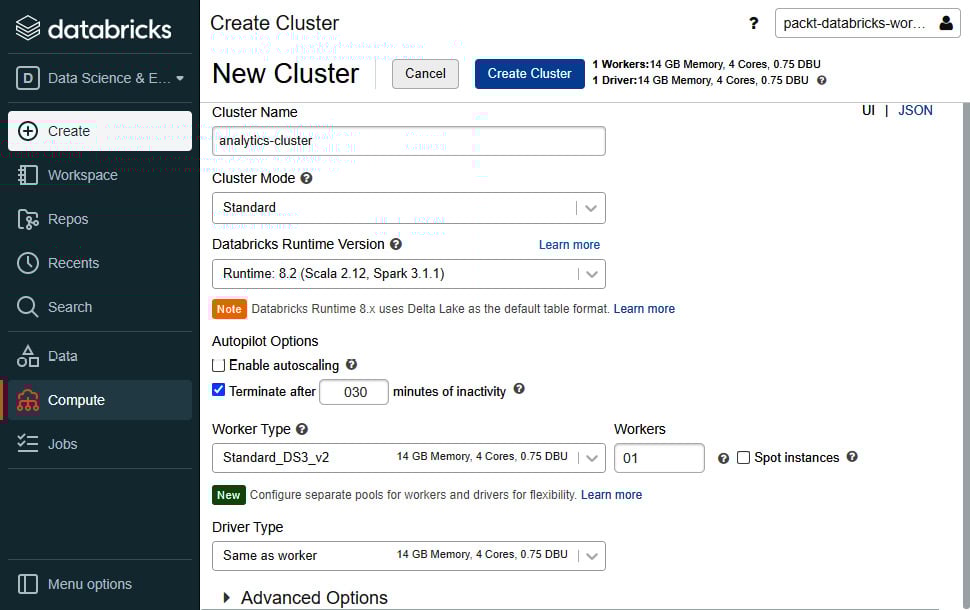The height and width of the screenshot is (610, 970).
Task: Click the Create plus icon in sidebar
Action: pos(28,131)
